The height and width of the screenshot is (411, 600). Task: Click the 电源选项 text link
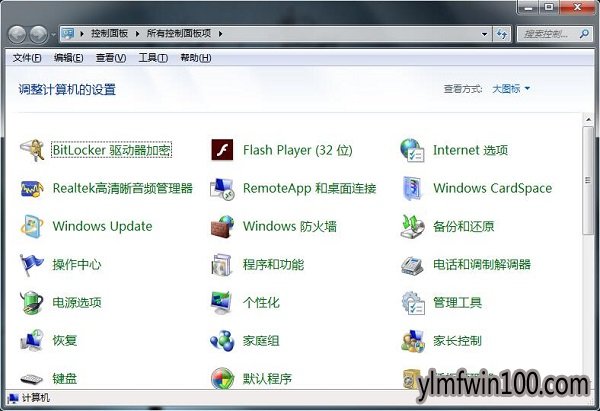coord(77,302)
